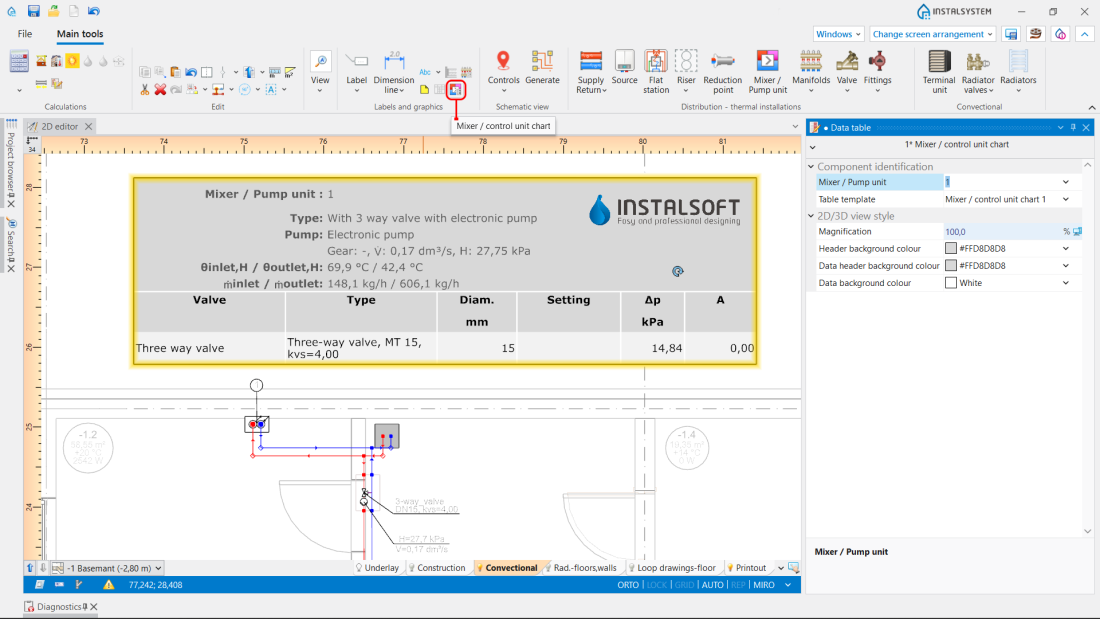Click the warning triangle in status bar
1100x619 pixels.
pos(109,585)
